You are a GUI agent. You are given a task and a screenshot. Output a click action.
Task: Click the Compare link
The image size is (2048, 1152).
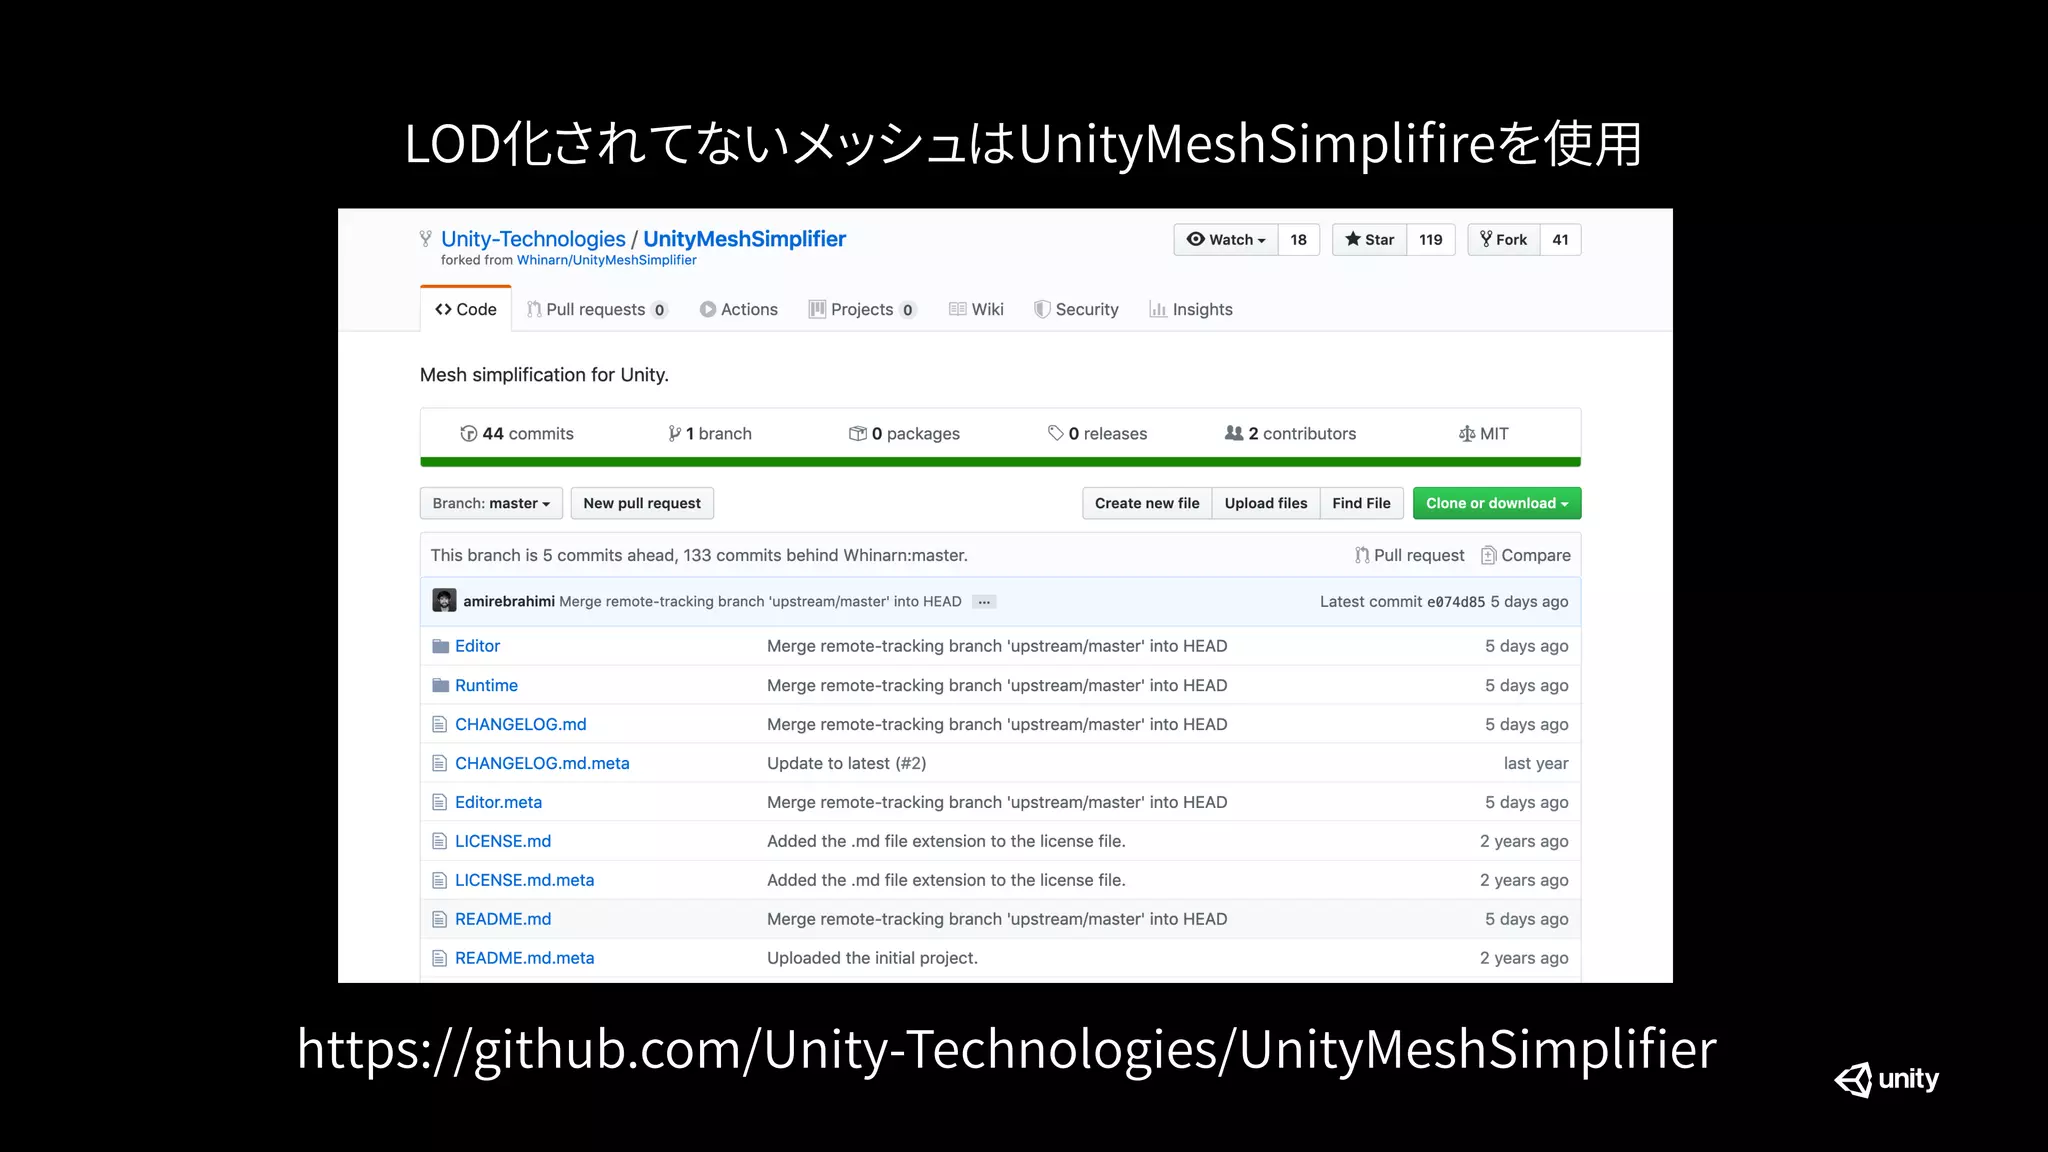[x=1526, y=555]
